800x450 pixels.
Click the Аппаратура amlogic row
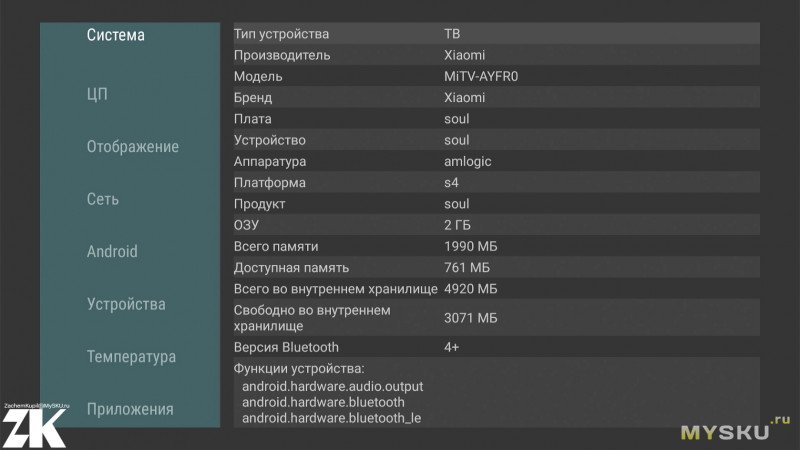(496, 161)
